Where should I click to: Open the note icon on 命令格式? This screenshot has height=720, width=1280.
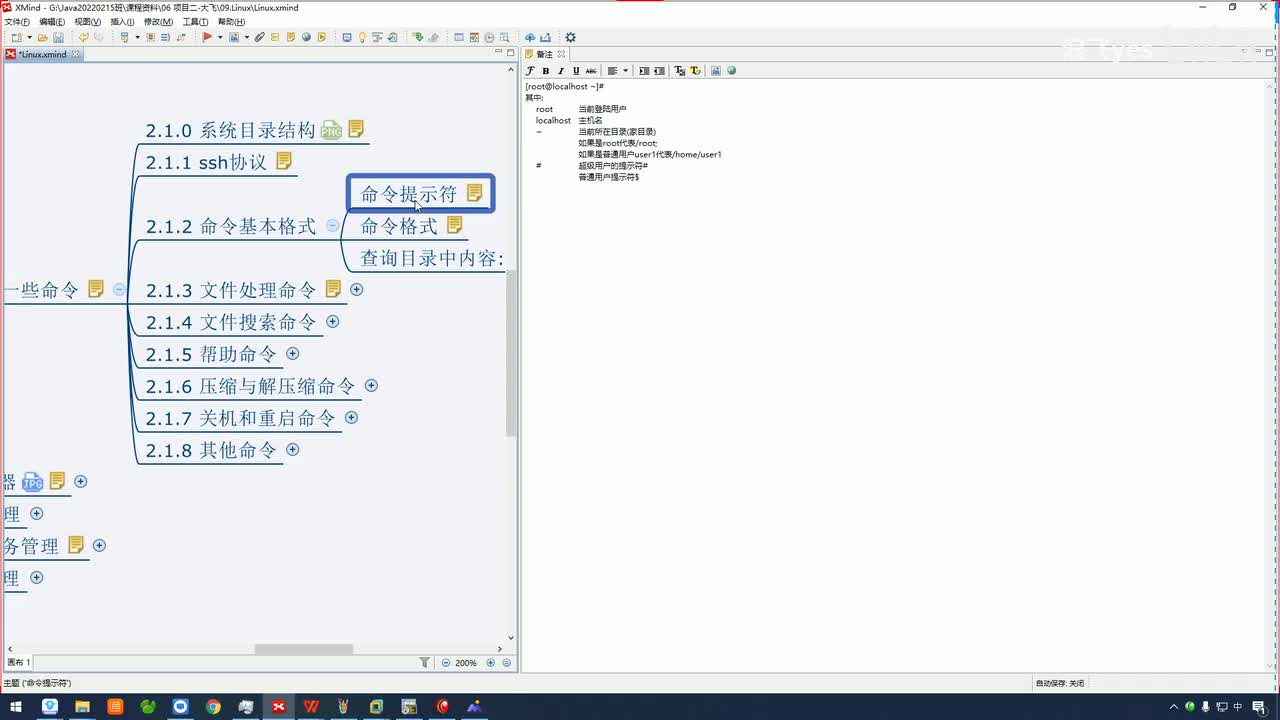[455, 225]
